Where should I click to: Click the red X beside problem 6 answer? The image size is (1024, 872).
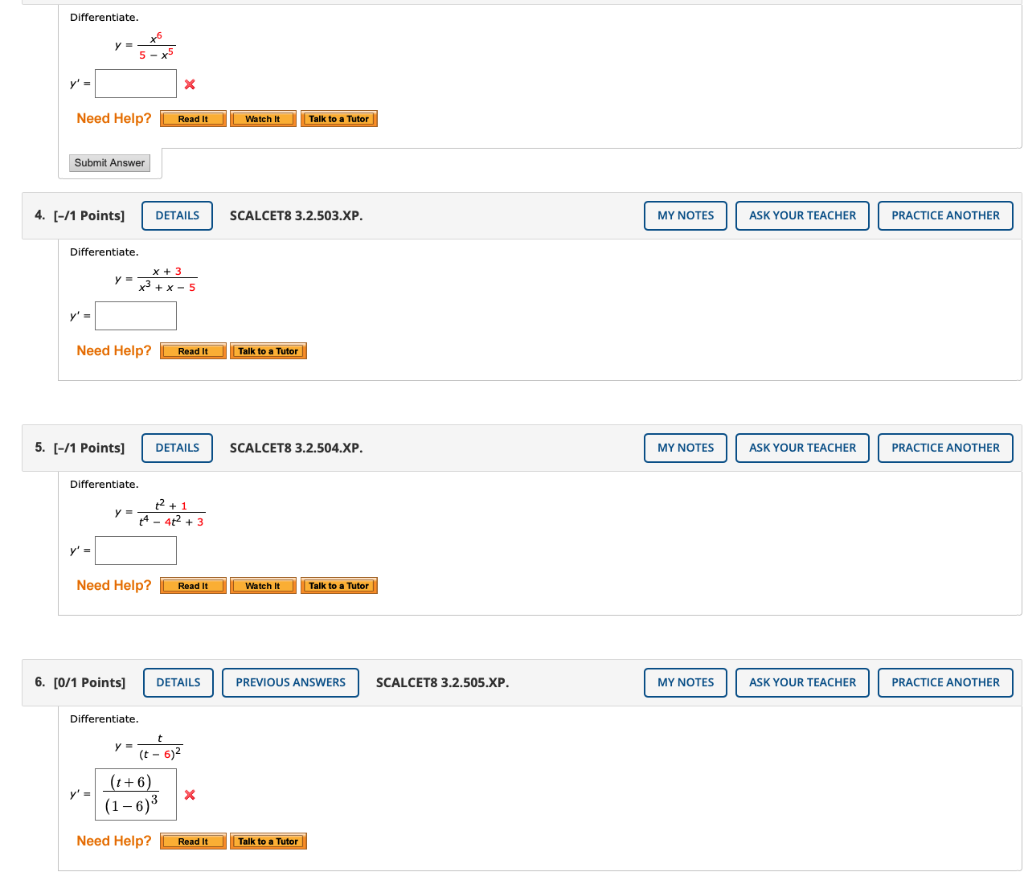[190, 794]
